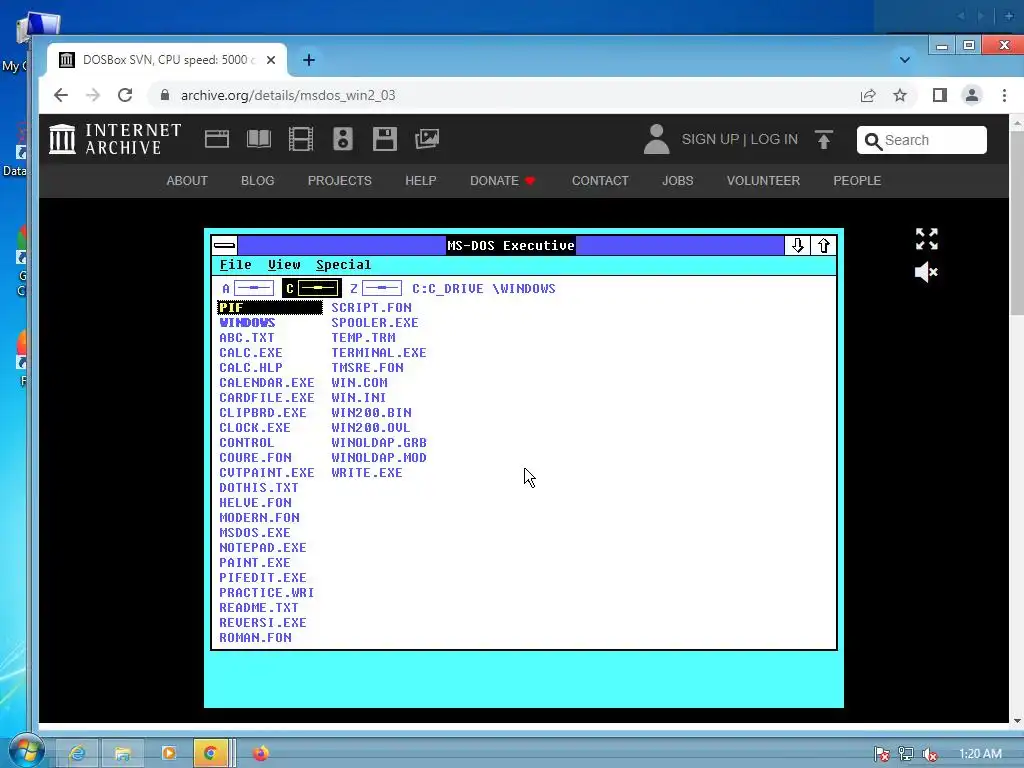Image resolution: width=1024 pixels, height=768 pixels.
Task: Open a new browser tab
Action: [309, 60]
